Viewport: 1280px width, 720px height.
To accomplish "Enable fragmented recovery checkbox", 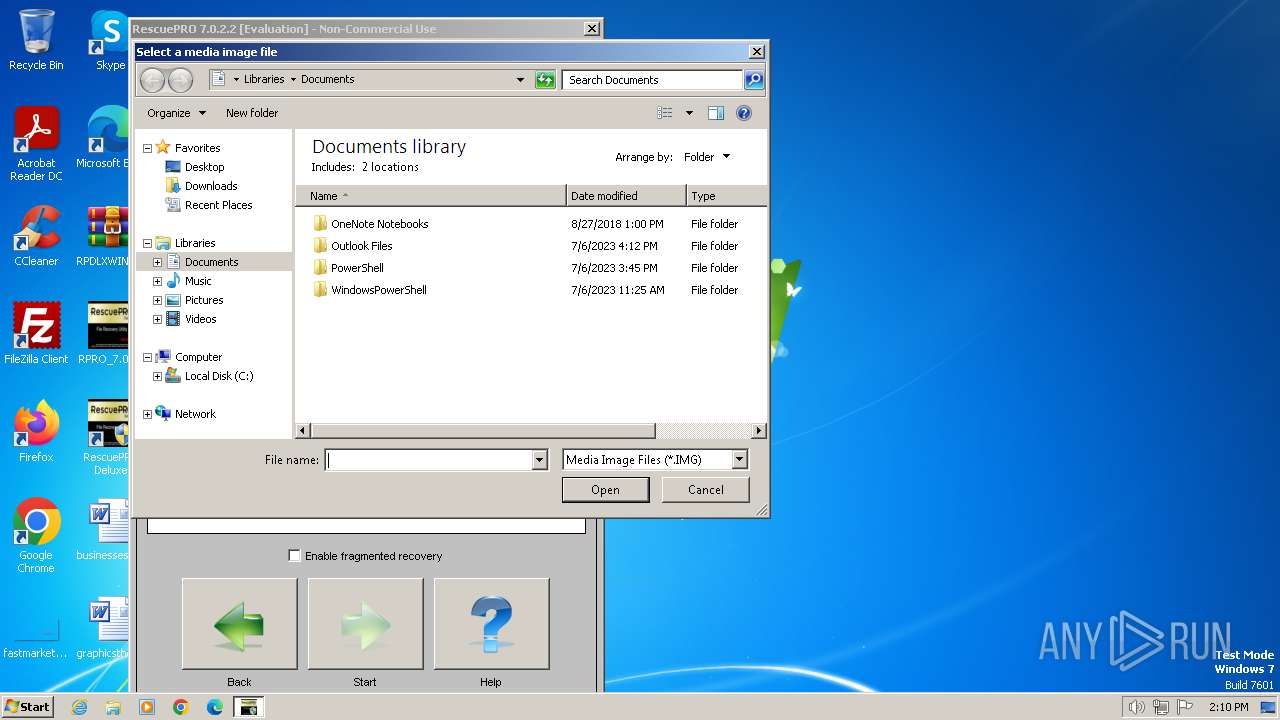I will pos(294,556).
